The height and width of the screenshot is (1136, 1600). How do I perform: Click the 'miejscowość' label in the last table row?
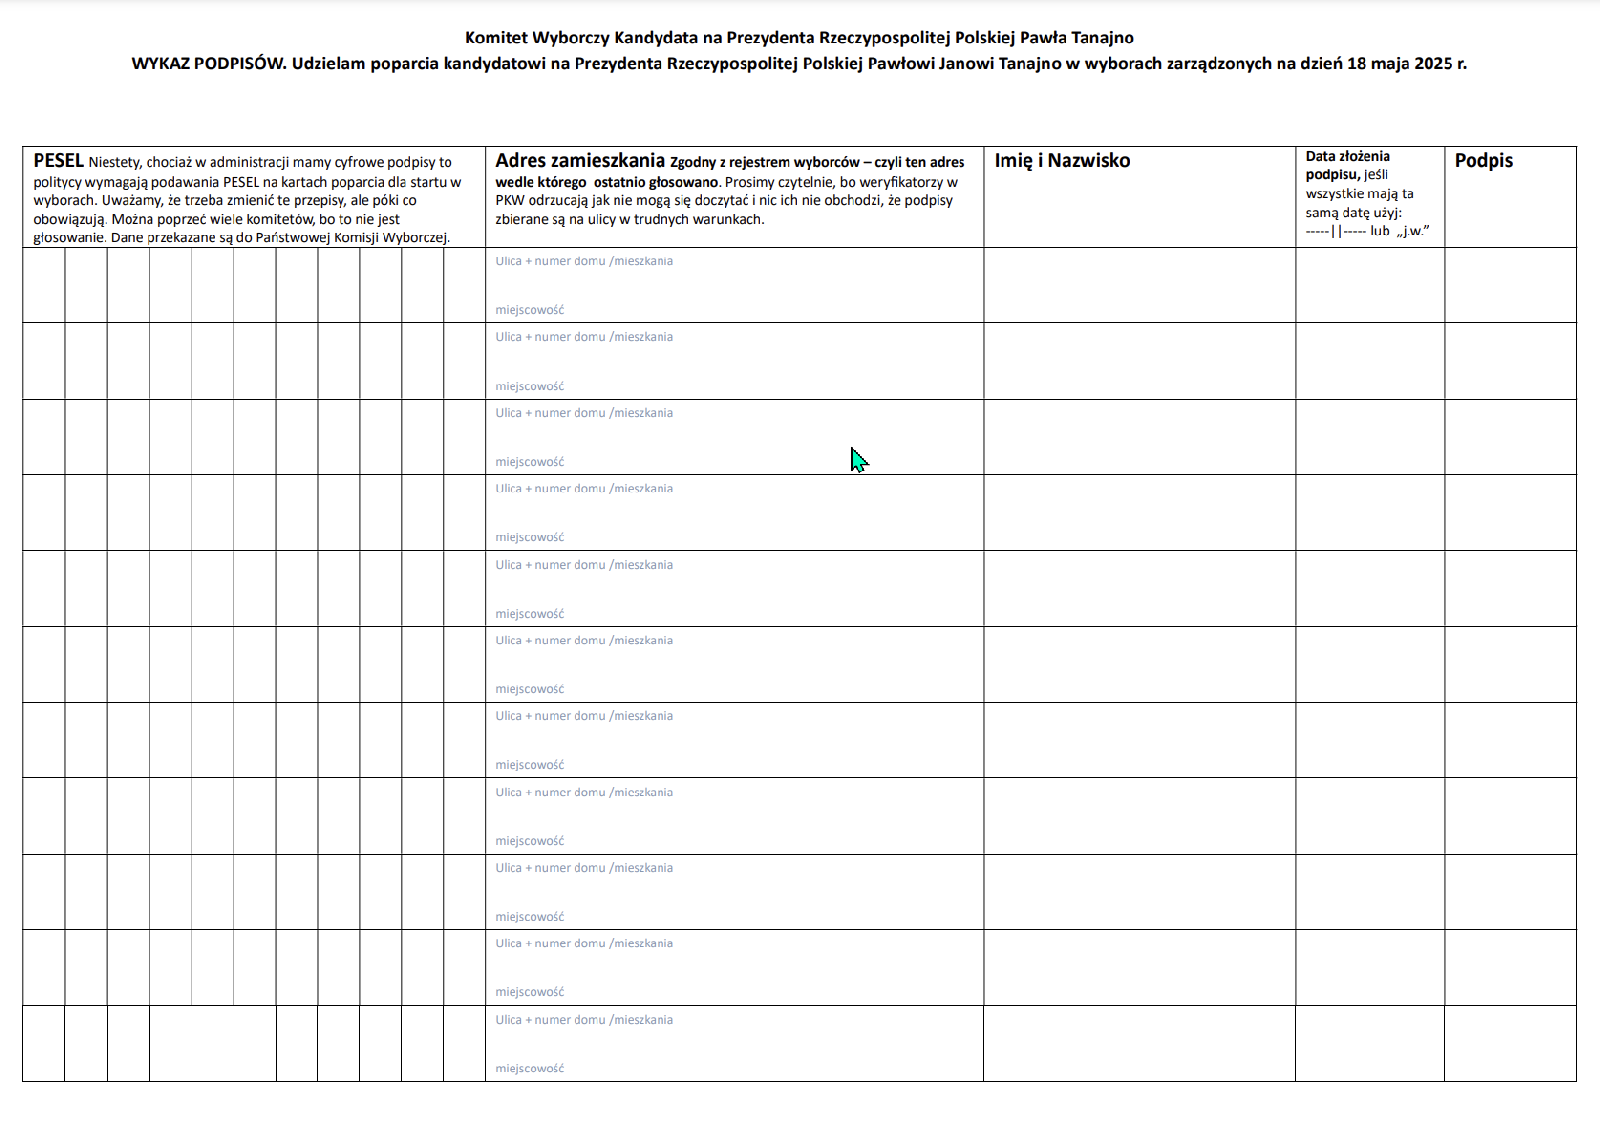[530, 1068]
